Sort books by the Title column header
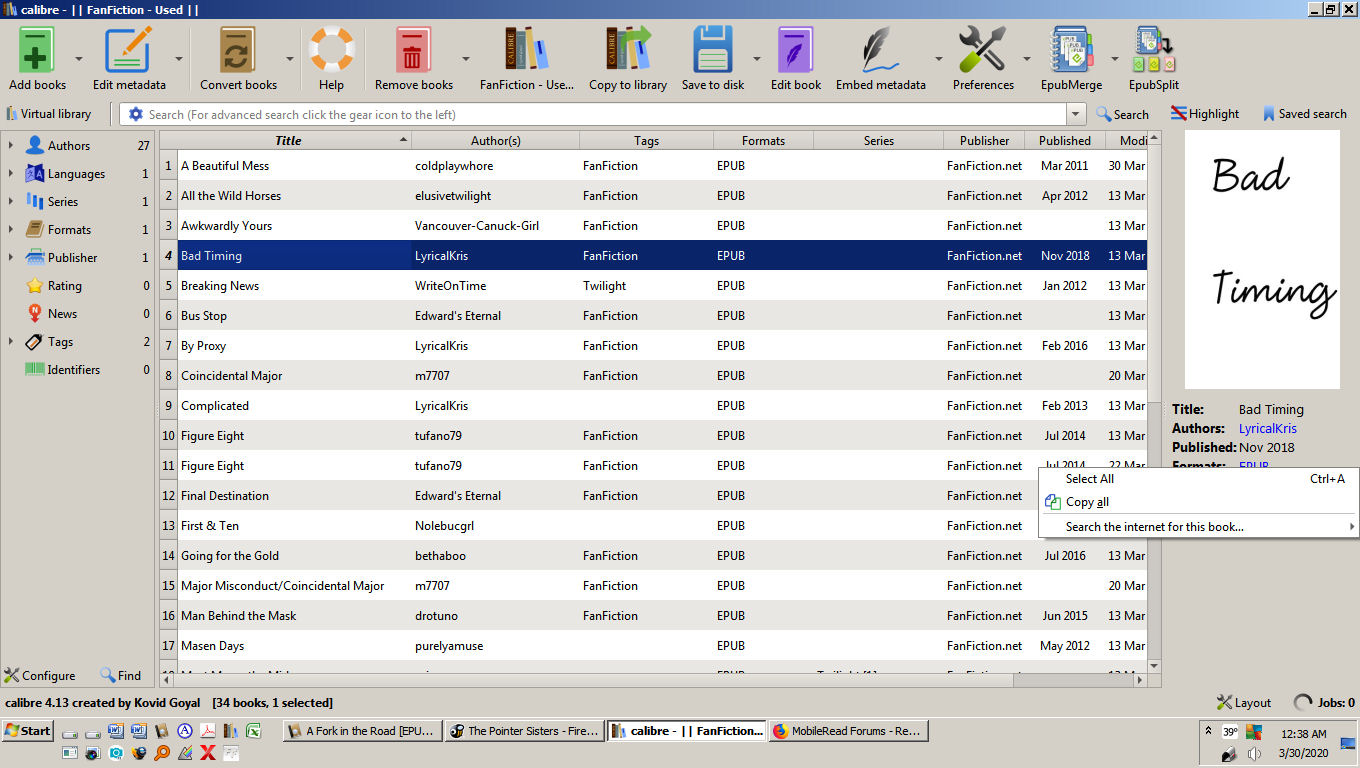Screen dimensions: 1360x768 (287, 141)
